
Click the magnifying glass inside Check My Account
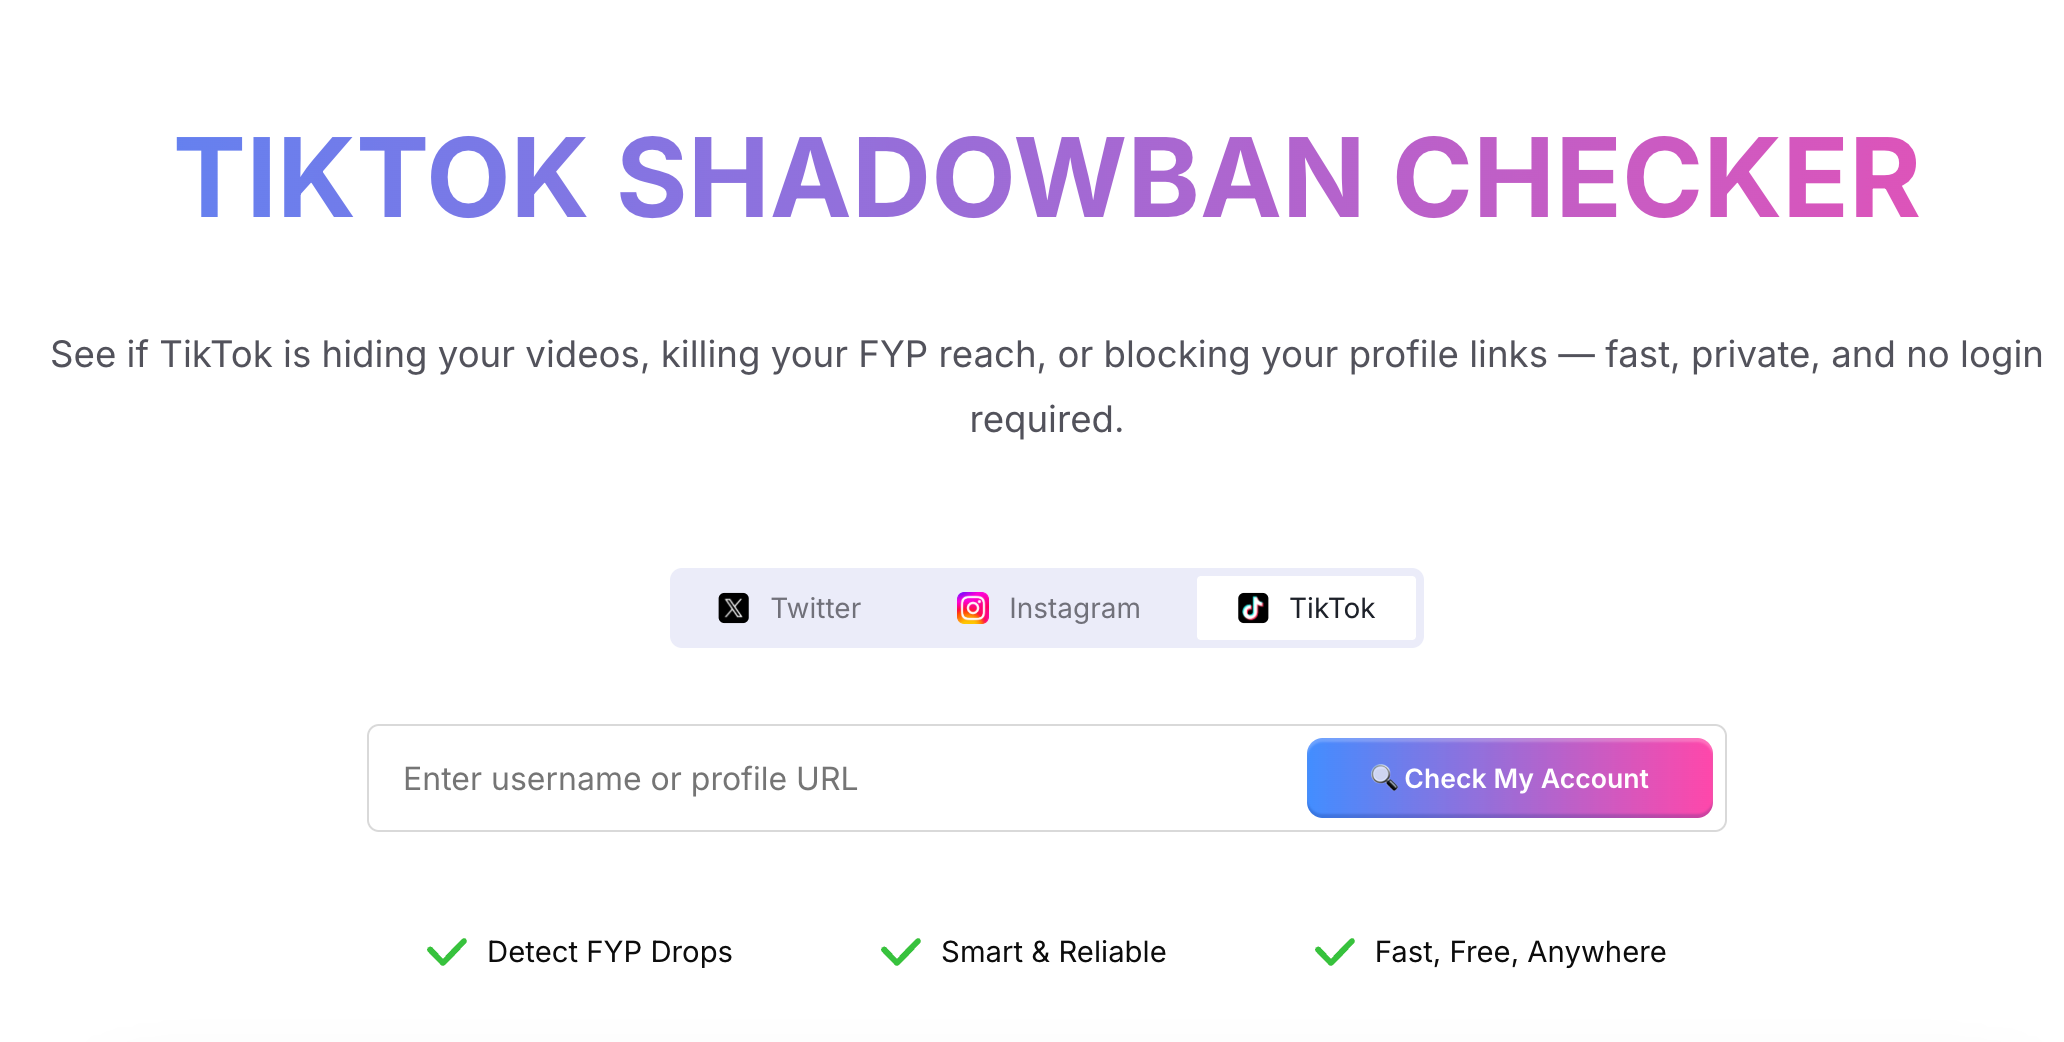tap(1385, 778)
